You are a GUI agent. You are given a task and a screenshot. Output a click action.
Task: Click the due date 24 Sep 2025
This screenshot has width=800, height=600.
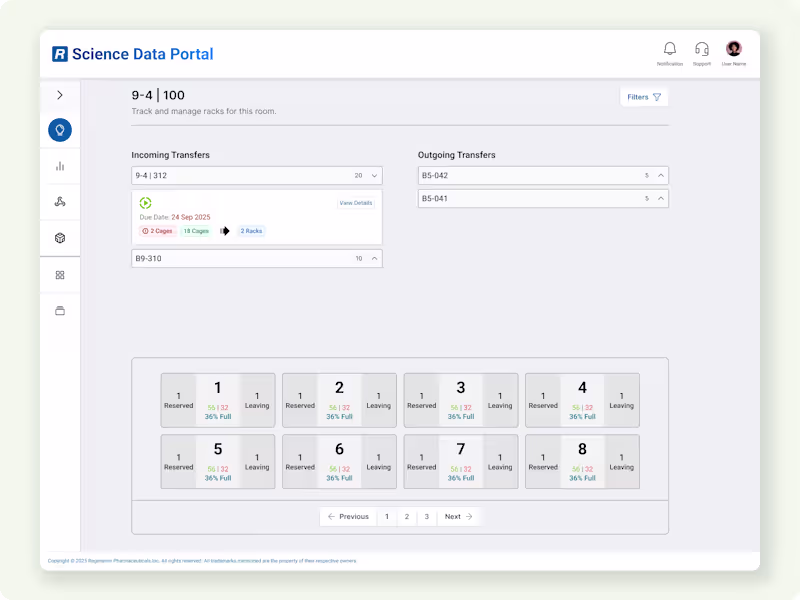tap(191, 217)
